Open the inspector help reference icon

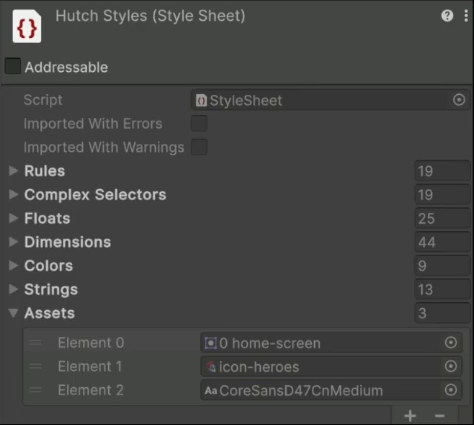pyautogui.click(x=447, y=16)
